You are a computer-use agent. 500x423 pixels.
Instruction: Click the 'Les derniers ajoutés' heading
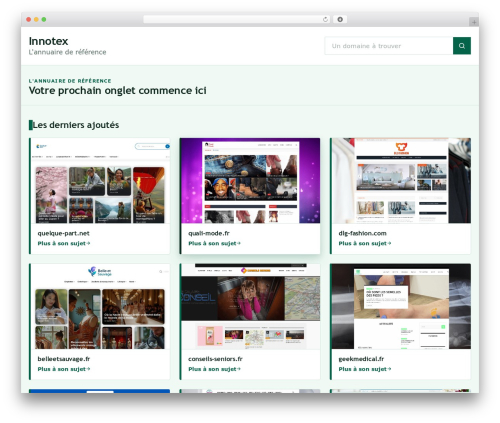coord(76,125)
